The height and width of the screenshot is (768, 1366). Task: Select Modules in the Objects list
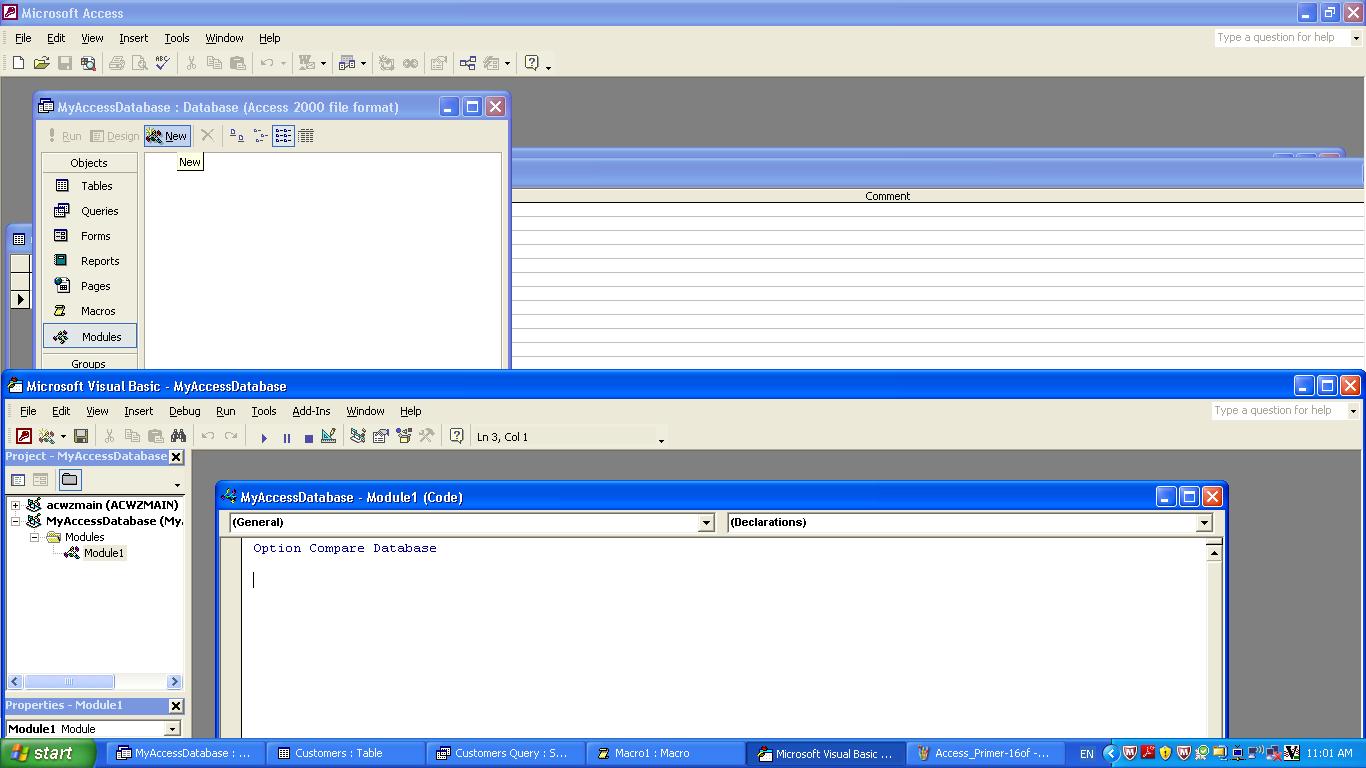tap(89, 337)
